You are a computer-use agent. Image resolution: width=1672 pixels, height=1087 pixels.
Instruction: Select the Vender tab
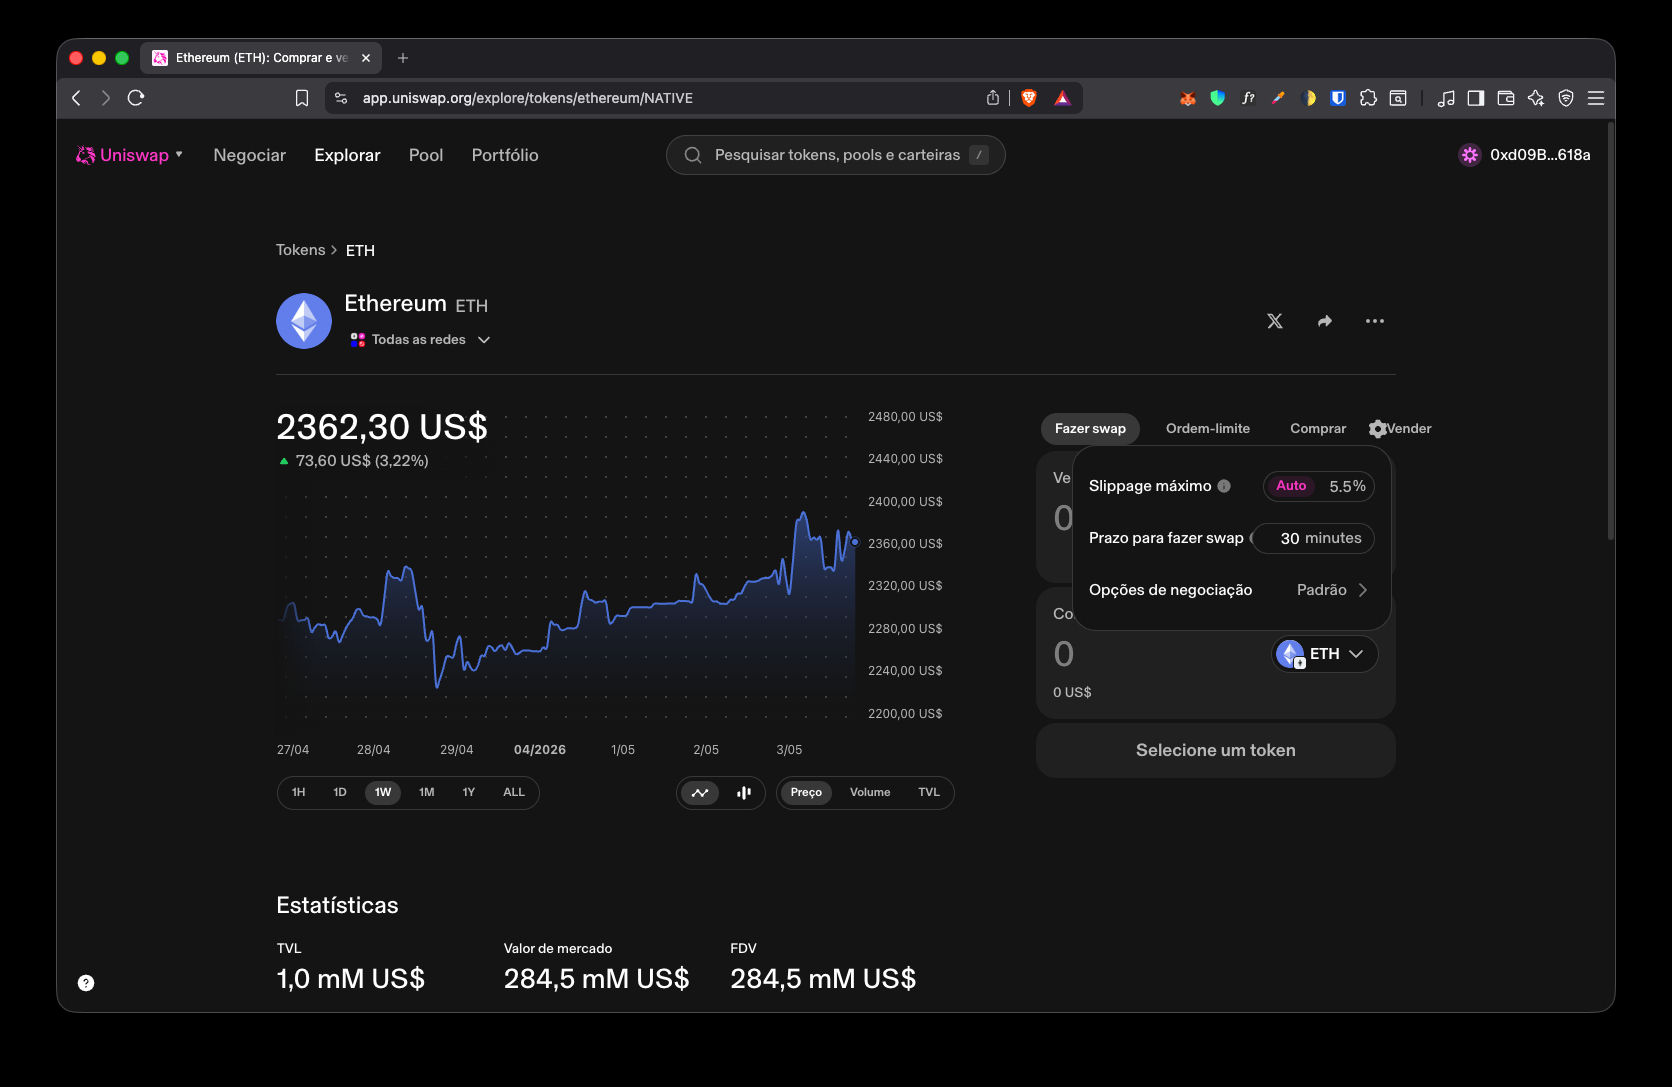coord(1410,429)
